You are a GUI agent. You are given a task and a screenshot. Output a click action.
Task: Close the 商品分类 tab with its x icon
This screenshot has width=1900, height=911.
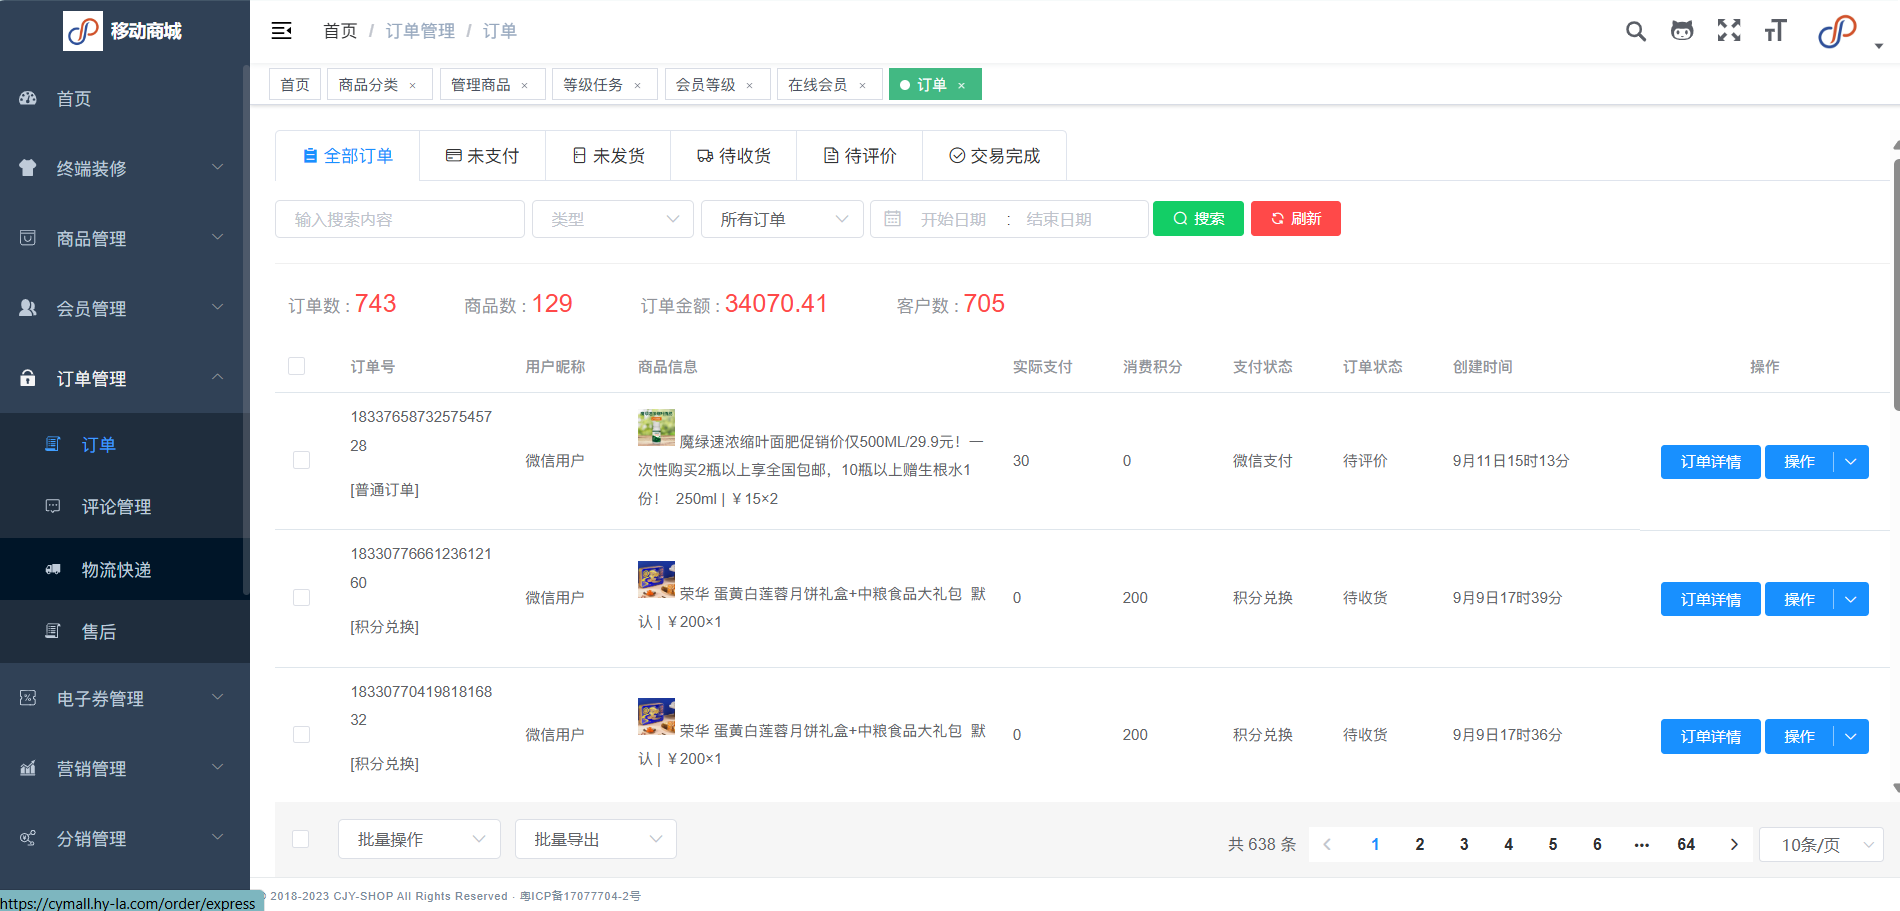coord(412,86)
